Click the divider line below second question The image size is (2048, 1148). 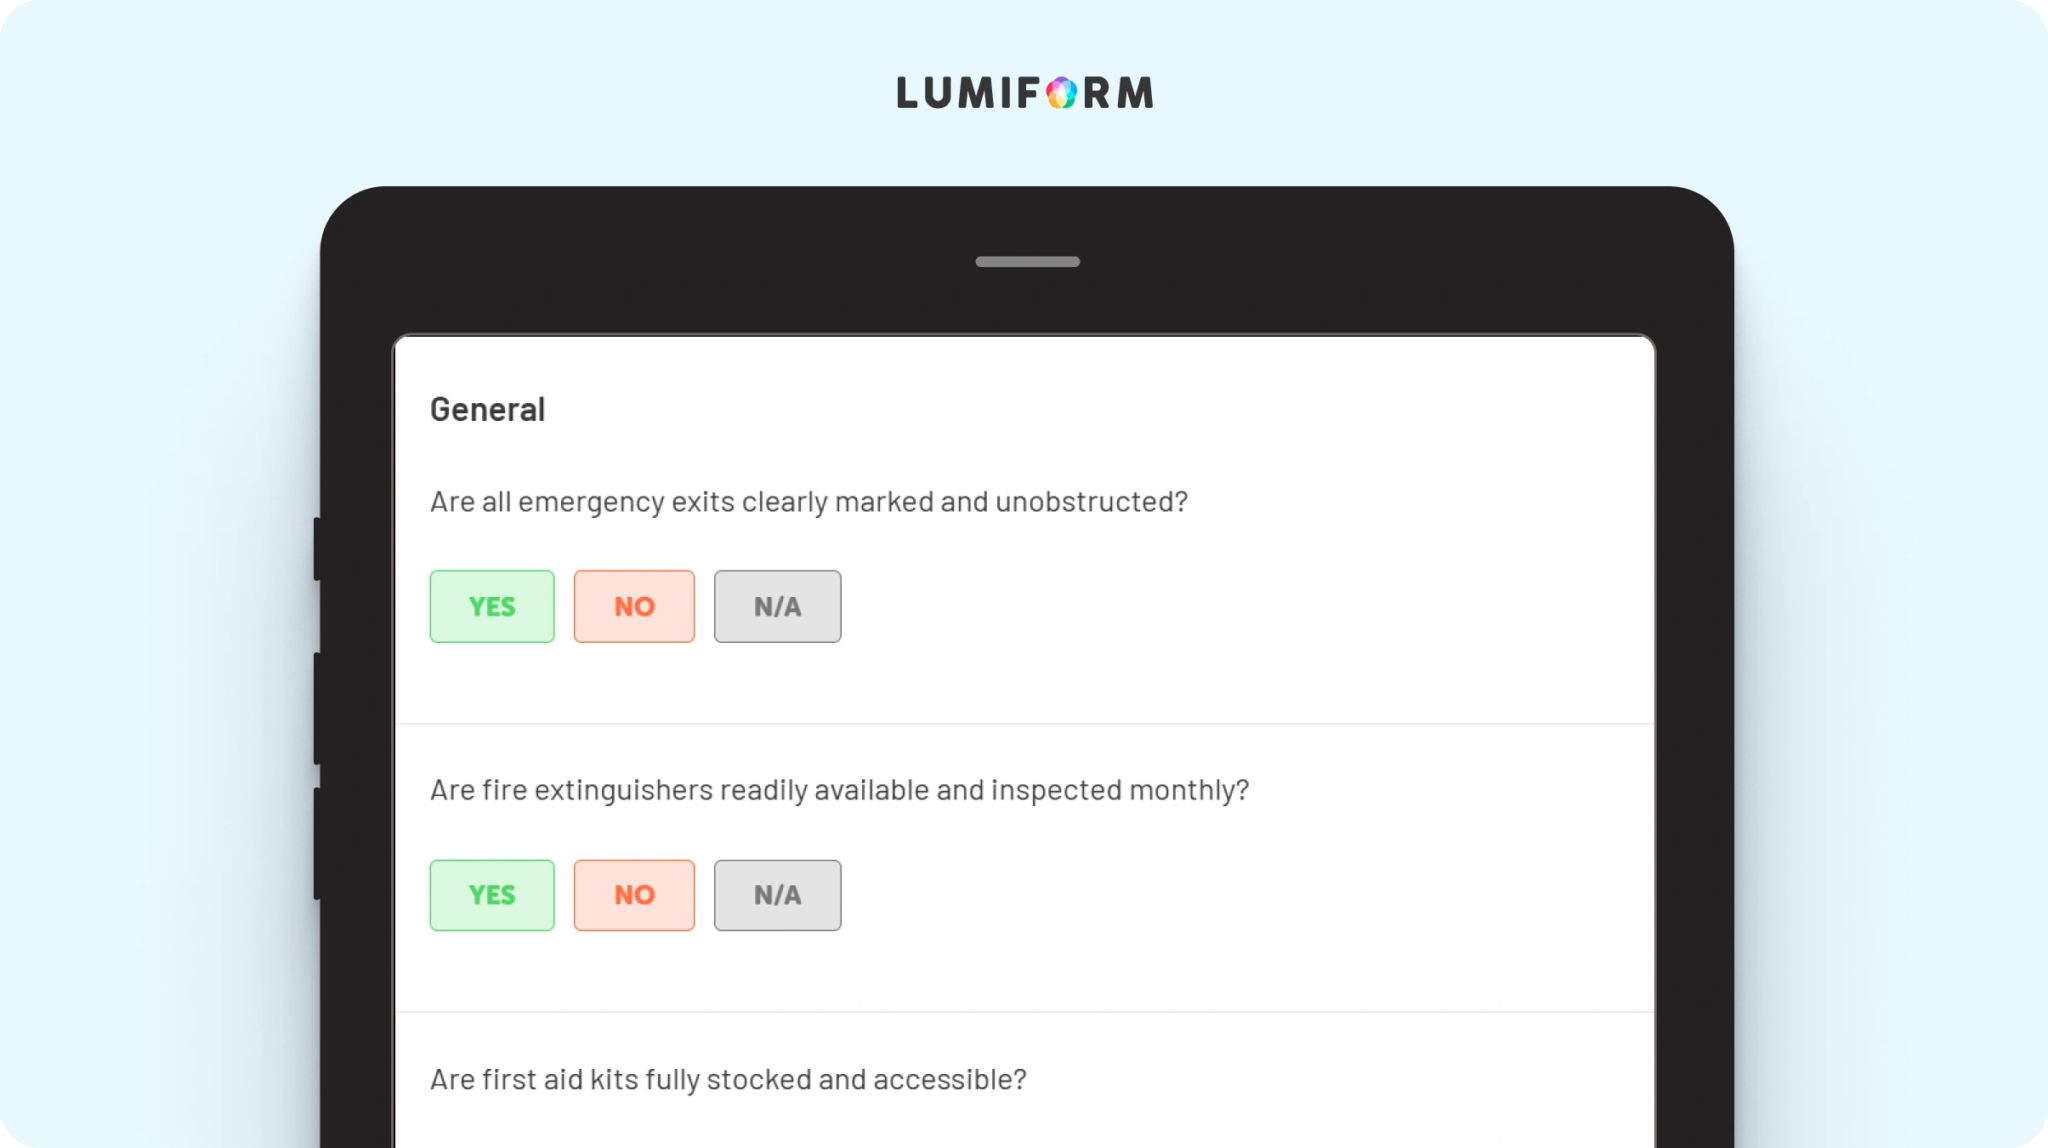click(x=1025, y=1012)
